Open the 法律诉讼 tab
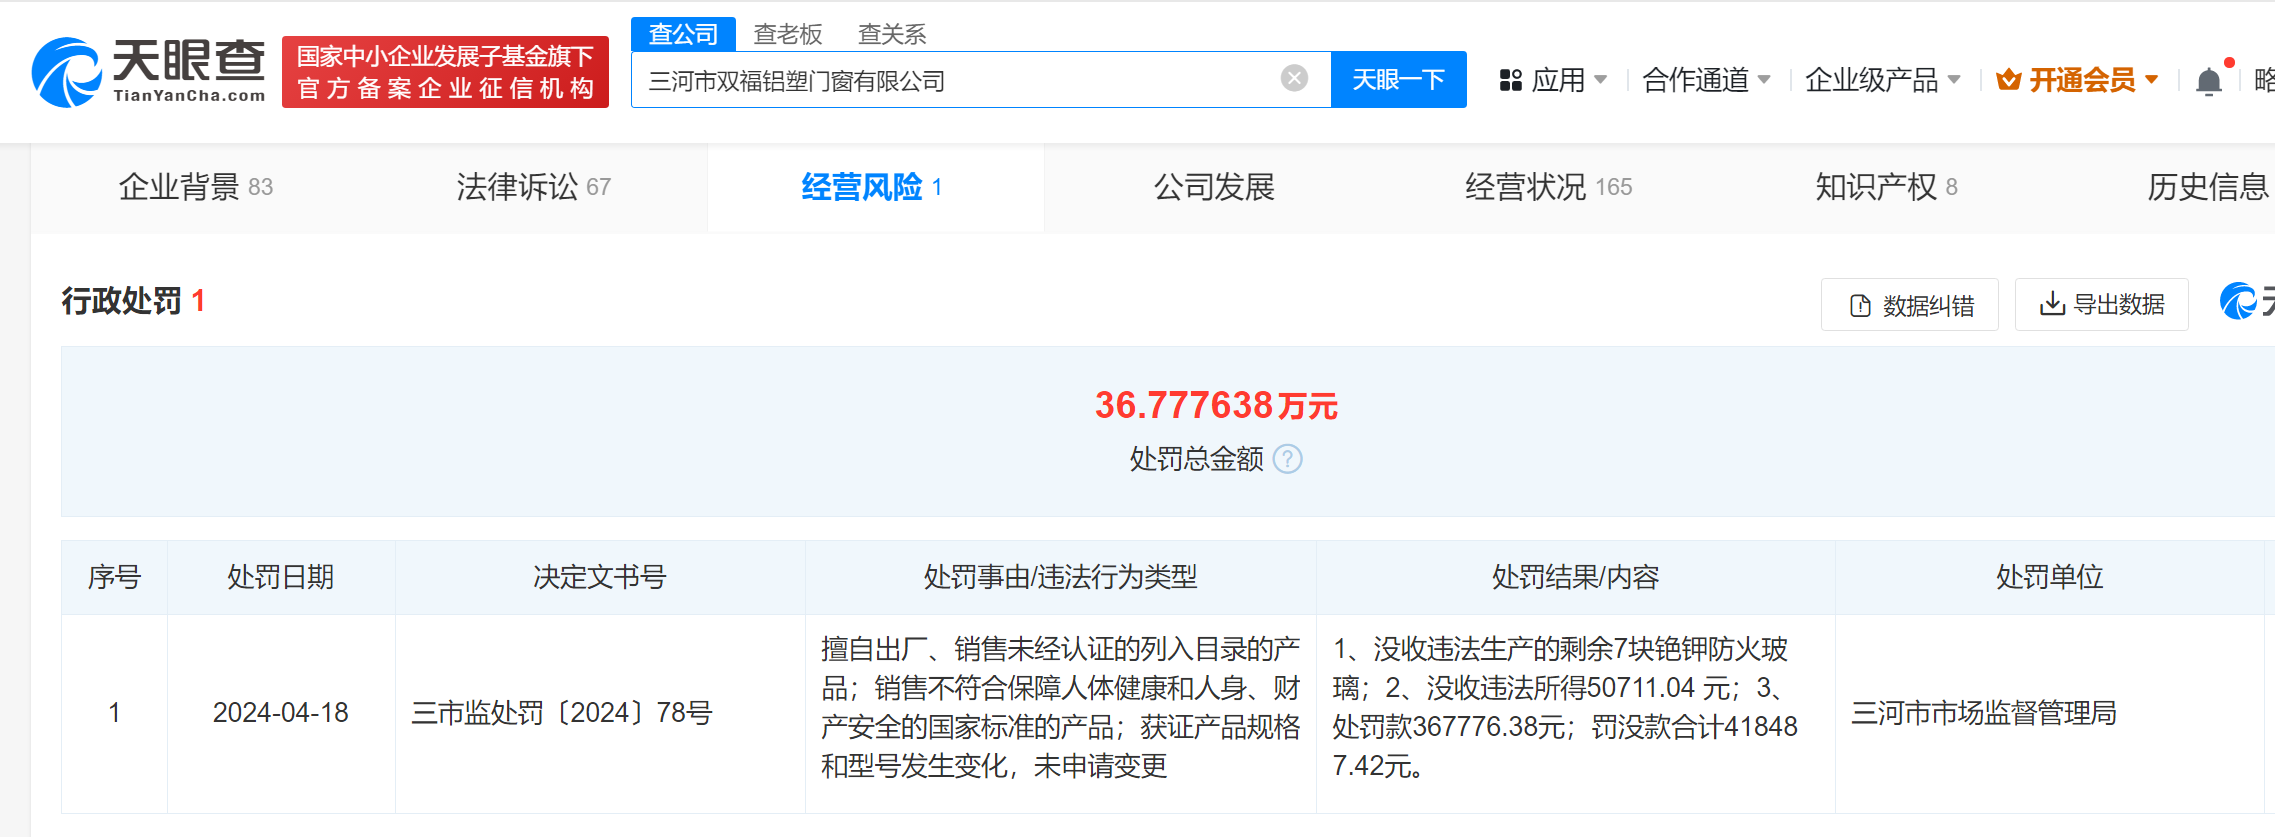The height and width of the screenshot is (837, 2275). click(532, 187)
